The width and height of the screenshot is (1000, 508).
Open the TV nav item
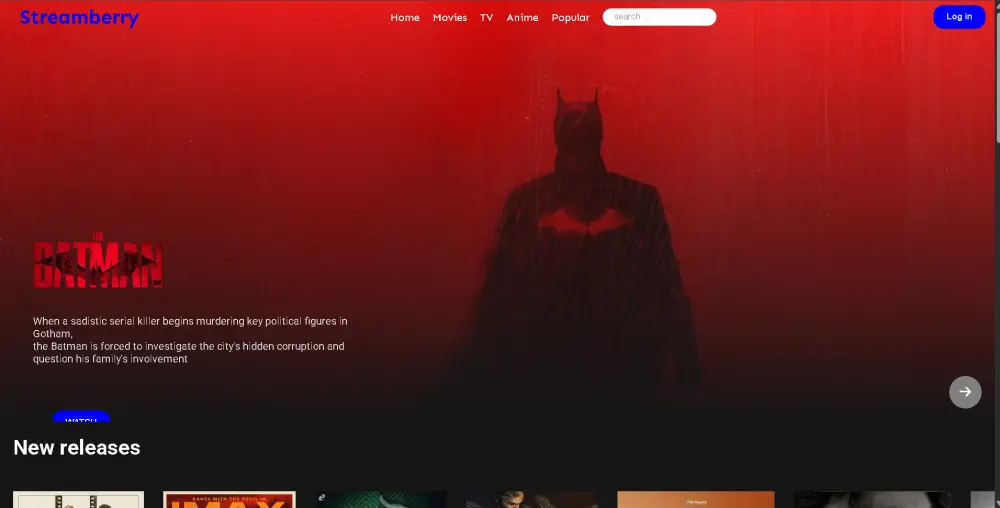[487, 18]
